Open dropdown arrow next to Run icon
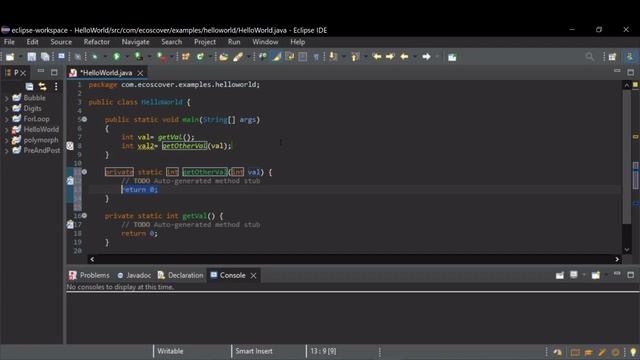The width and height of the screenshot is (640, 360). [x=127, y=57]
